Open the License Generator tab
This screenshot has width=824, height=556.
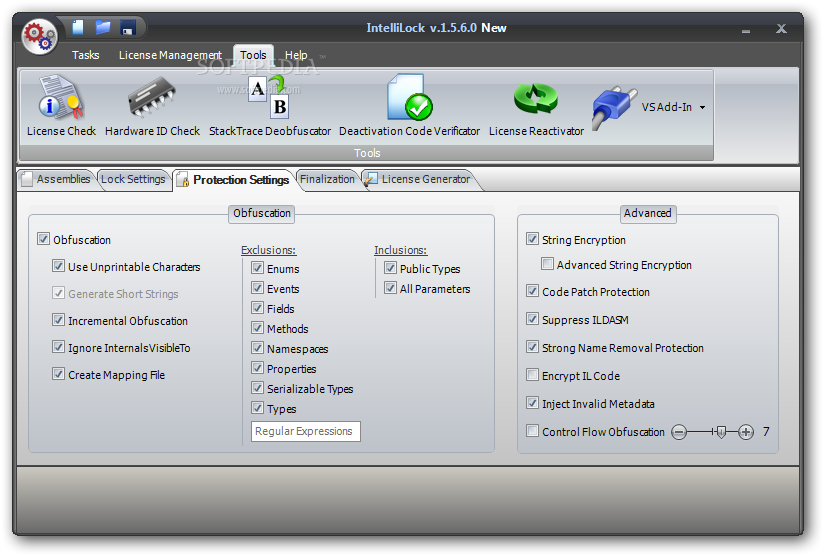point(419,179)
